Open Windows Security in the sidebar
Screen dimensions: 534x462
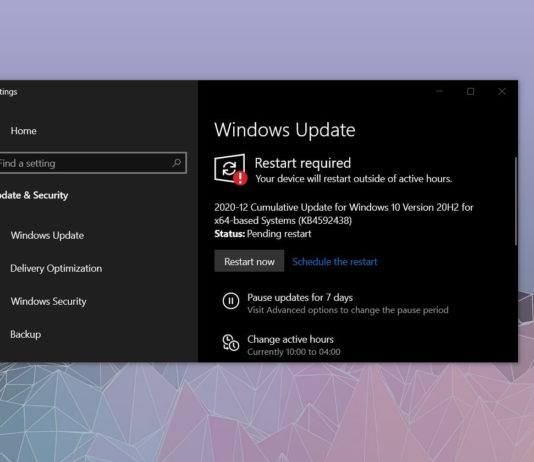48,301
